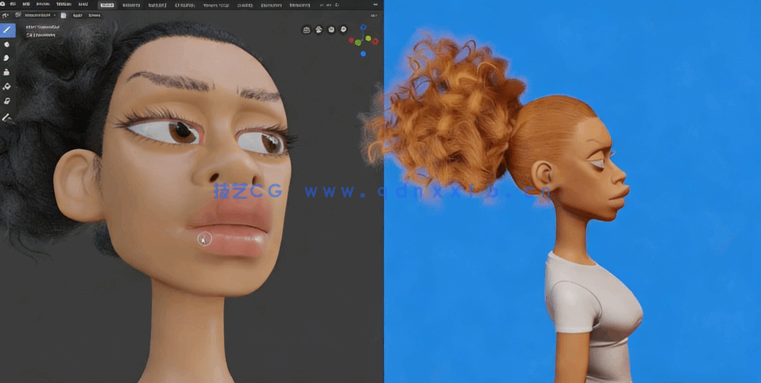Open small dropdown at viewport header's right

tap(375, 16)
